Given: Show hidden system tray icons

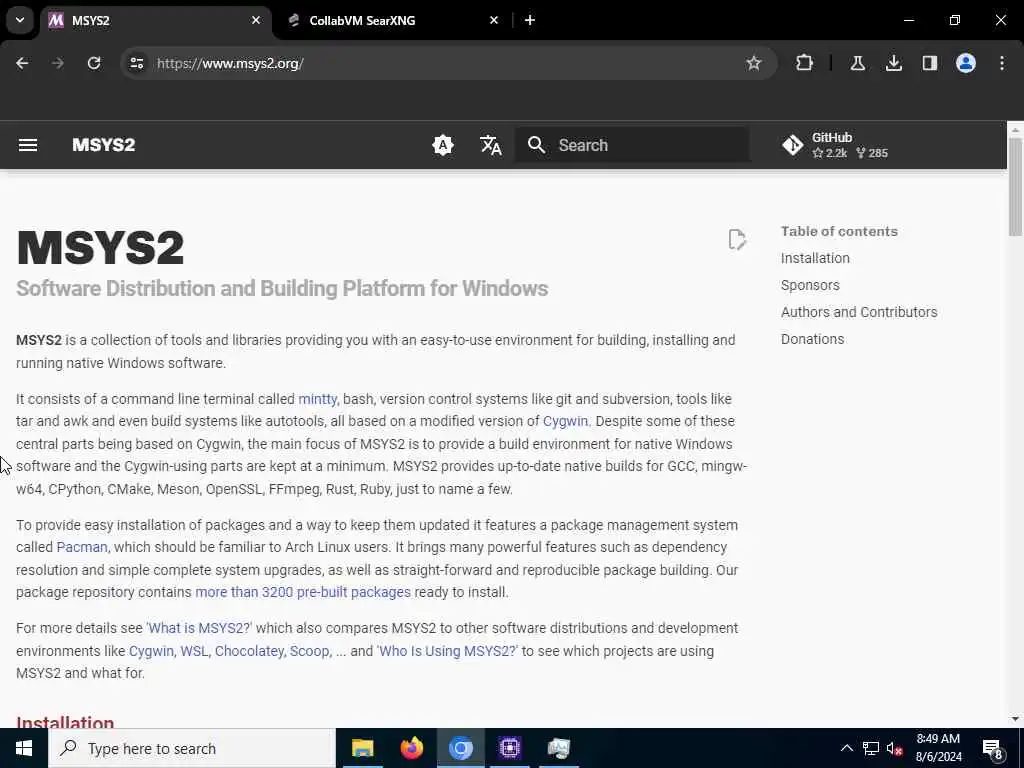Looking at the screenshot, I should click(x=846, y=748).
